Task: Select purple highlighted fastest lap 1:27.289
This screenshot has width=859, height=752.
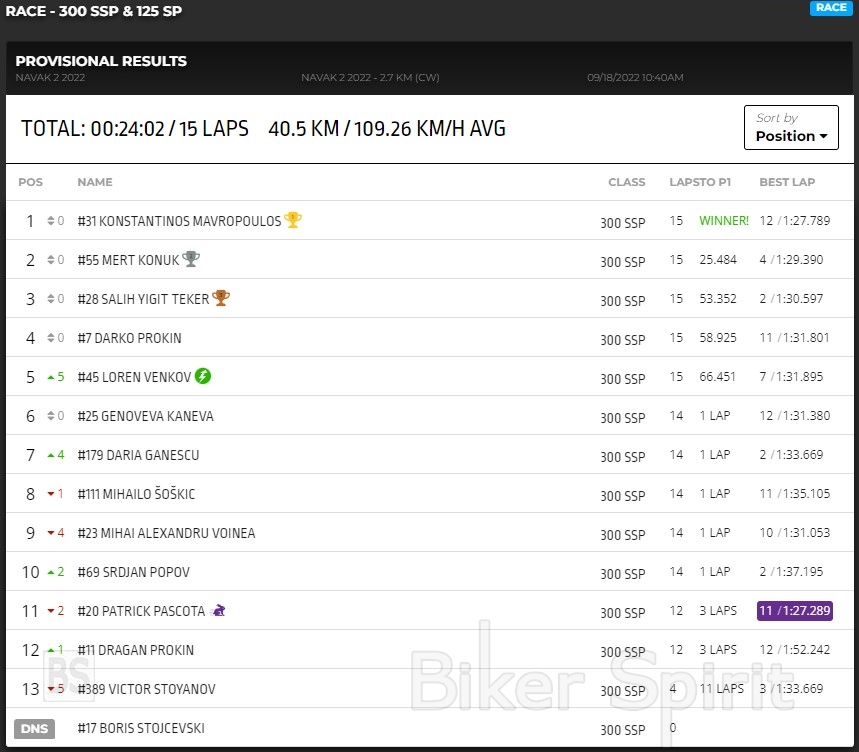Action: point(794,610)
